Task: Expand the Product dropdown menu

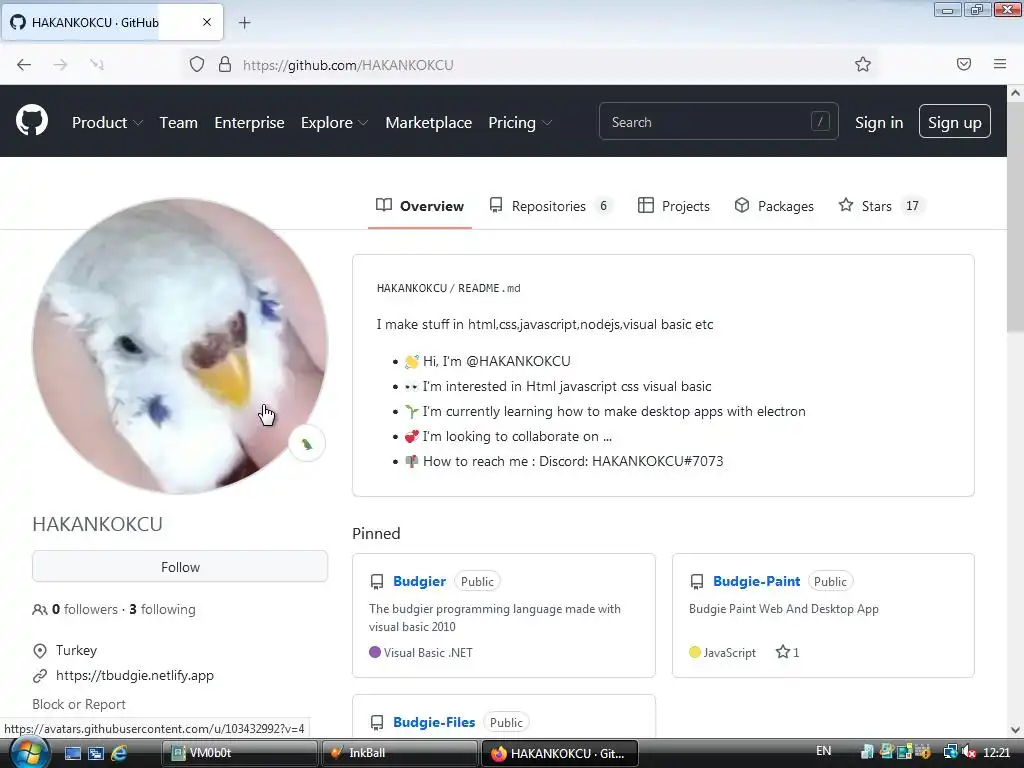Action: (x=107, y=122)
